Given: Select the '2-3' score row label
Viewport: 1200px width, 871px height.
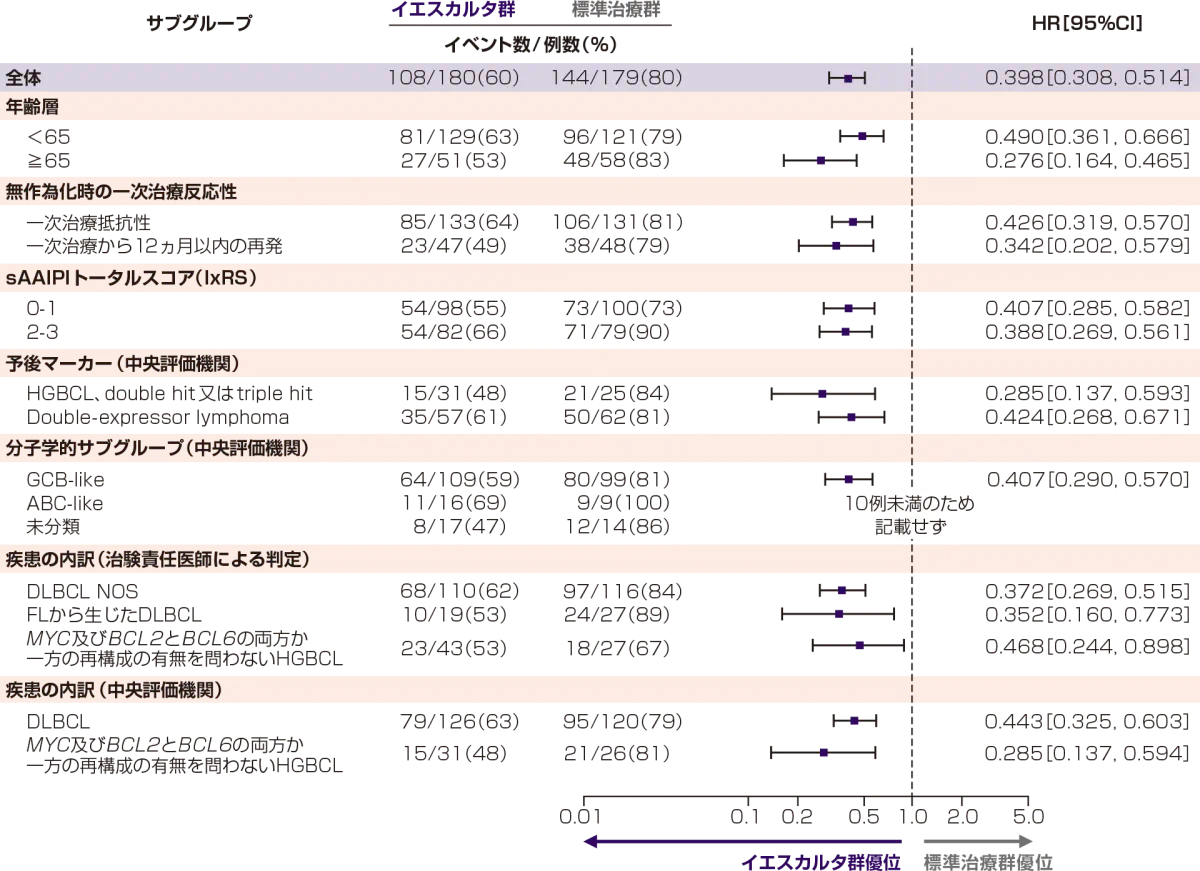Looking at the screenshot, I should pyautogui.click(x=42, y=332).
